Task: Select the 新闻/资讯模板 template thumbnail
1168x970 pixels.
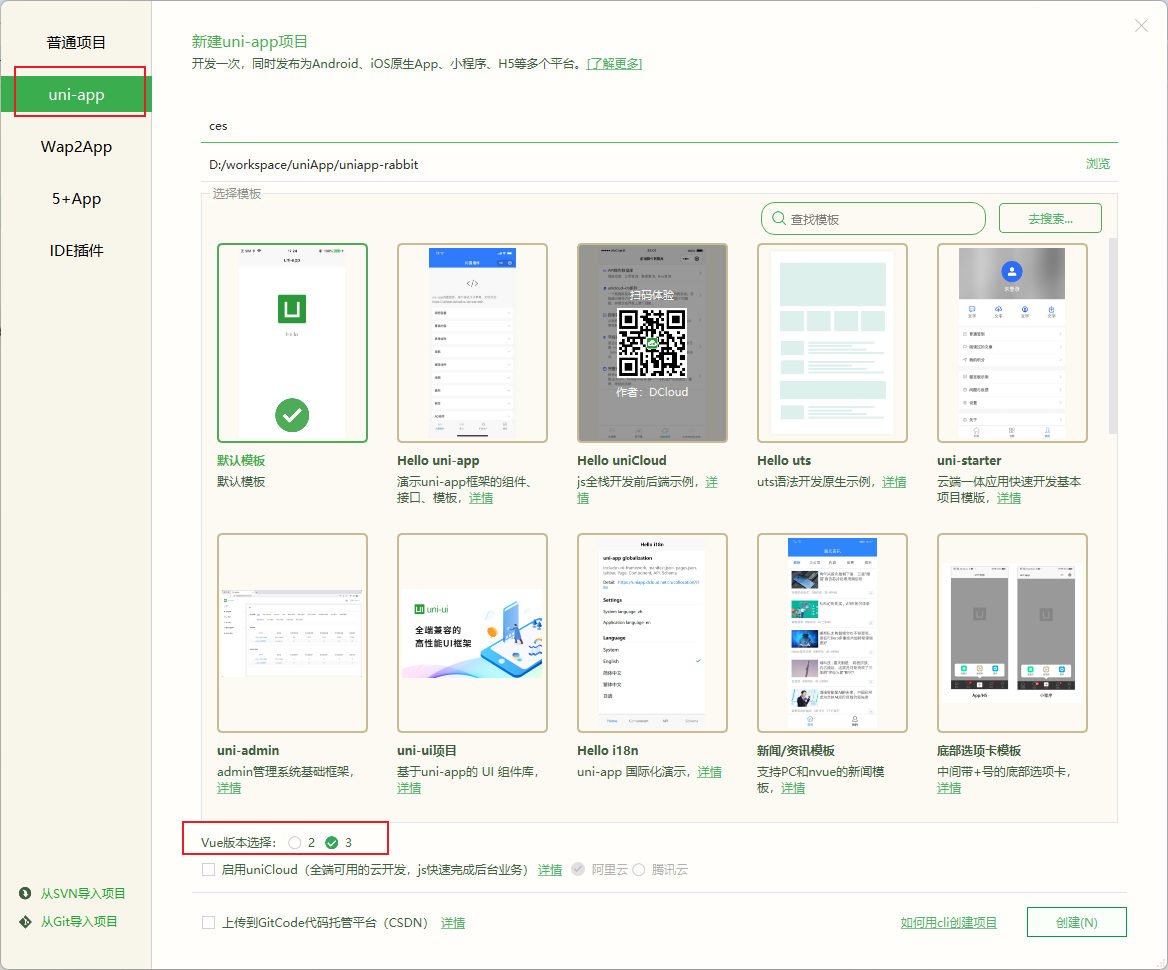Action: 832,633
